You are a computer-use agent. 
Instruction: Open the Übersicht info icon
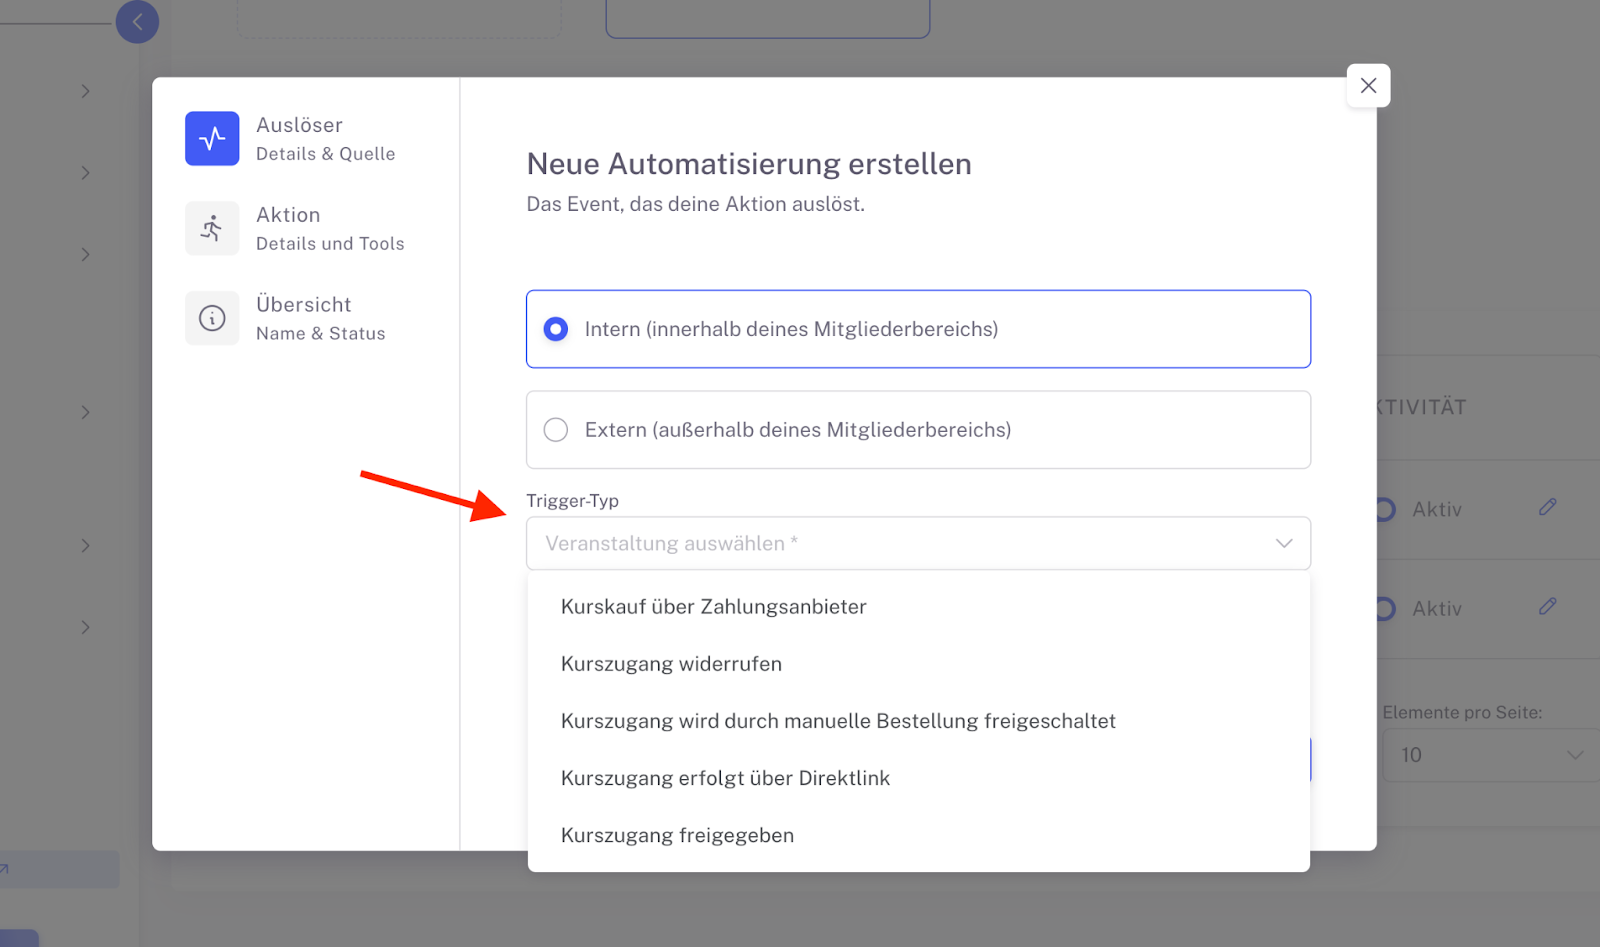coord(212,318)
